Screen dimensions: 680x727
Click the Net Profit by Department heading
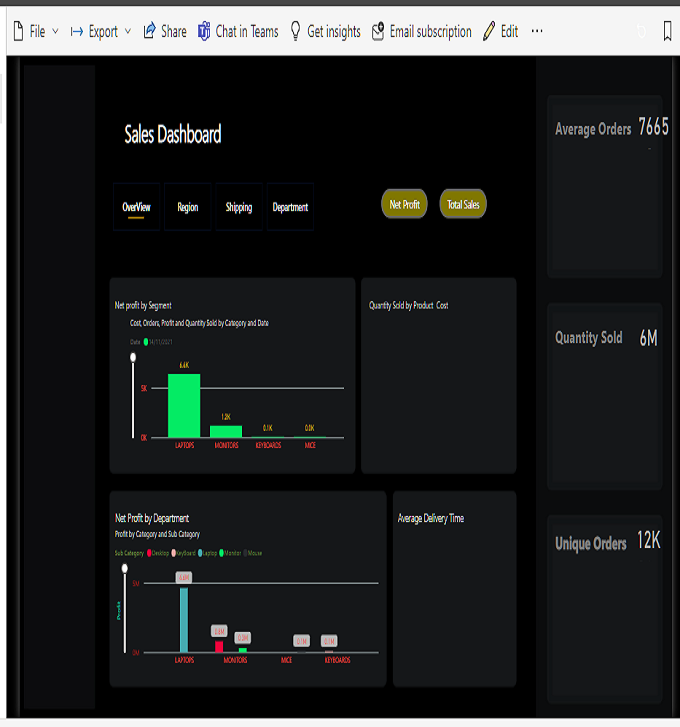point(152,518)
